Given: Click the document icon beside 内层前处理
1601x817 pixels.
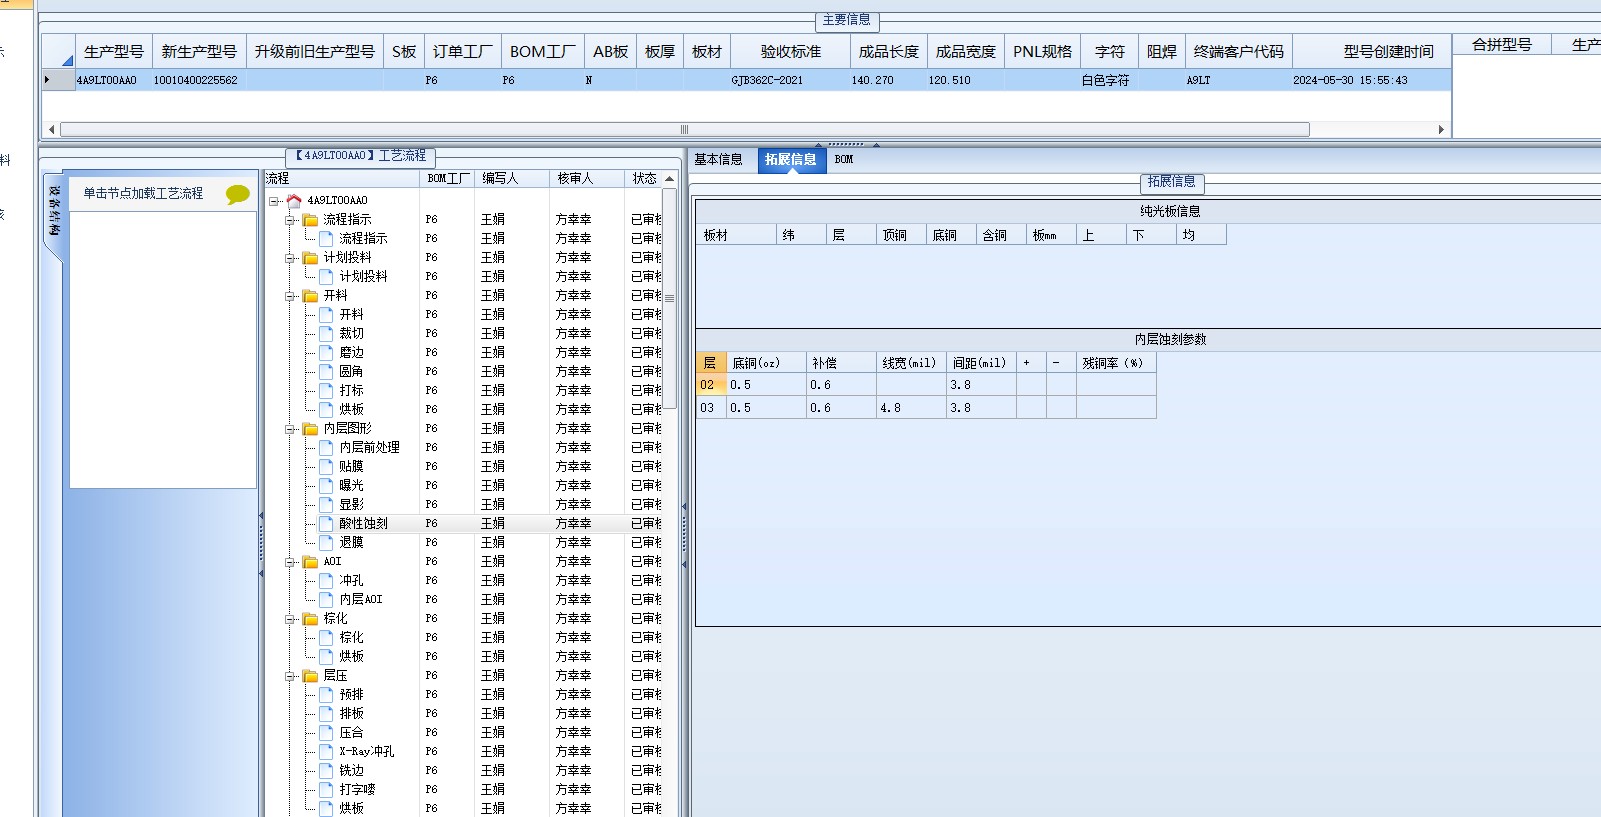Looking at the screenshot, I should click(326, 447).
